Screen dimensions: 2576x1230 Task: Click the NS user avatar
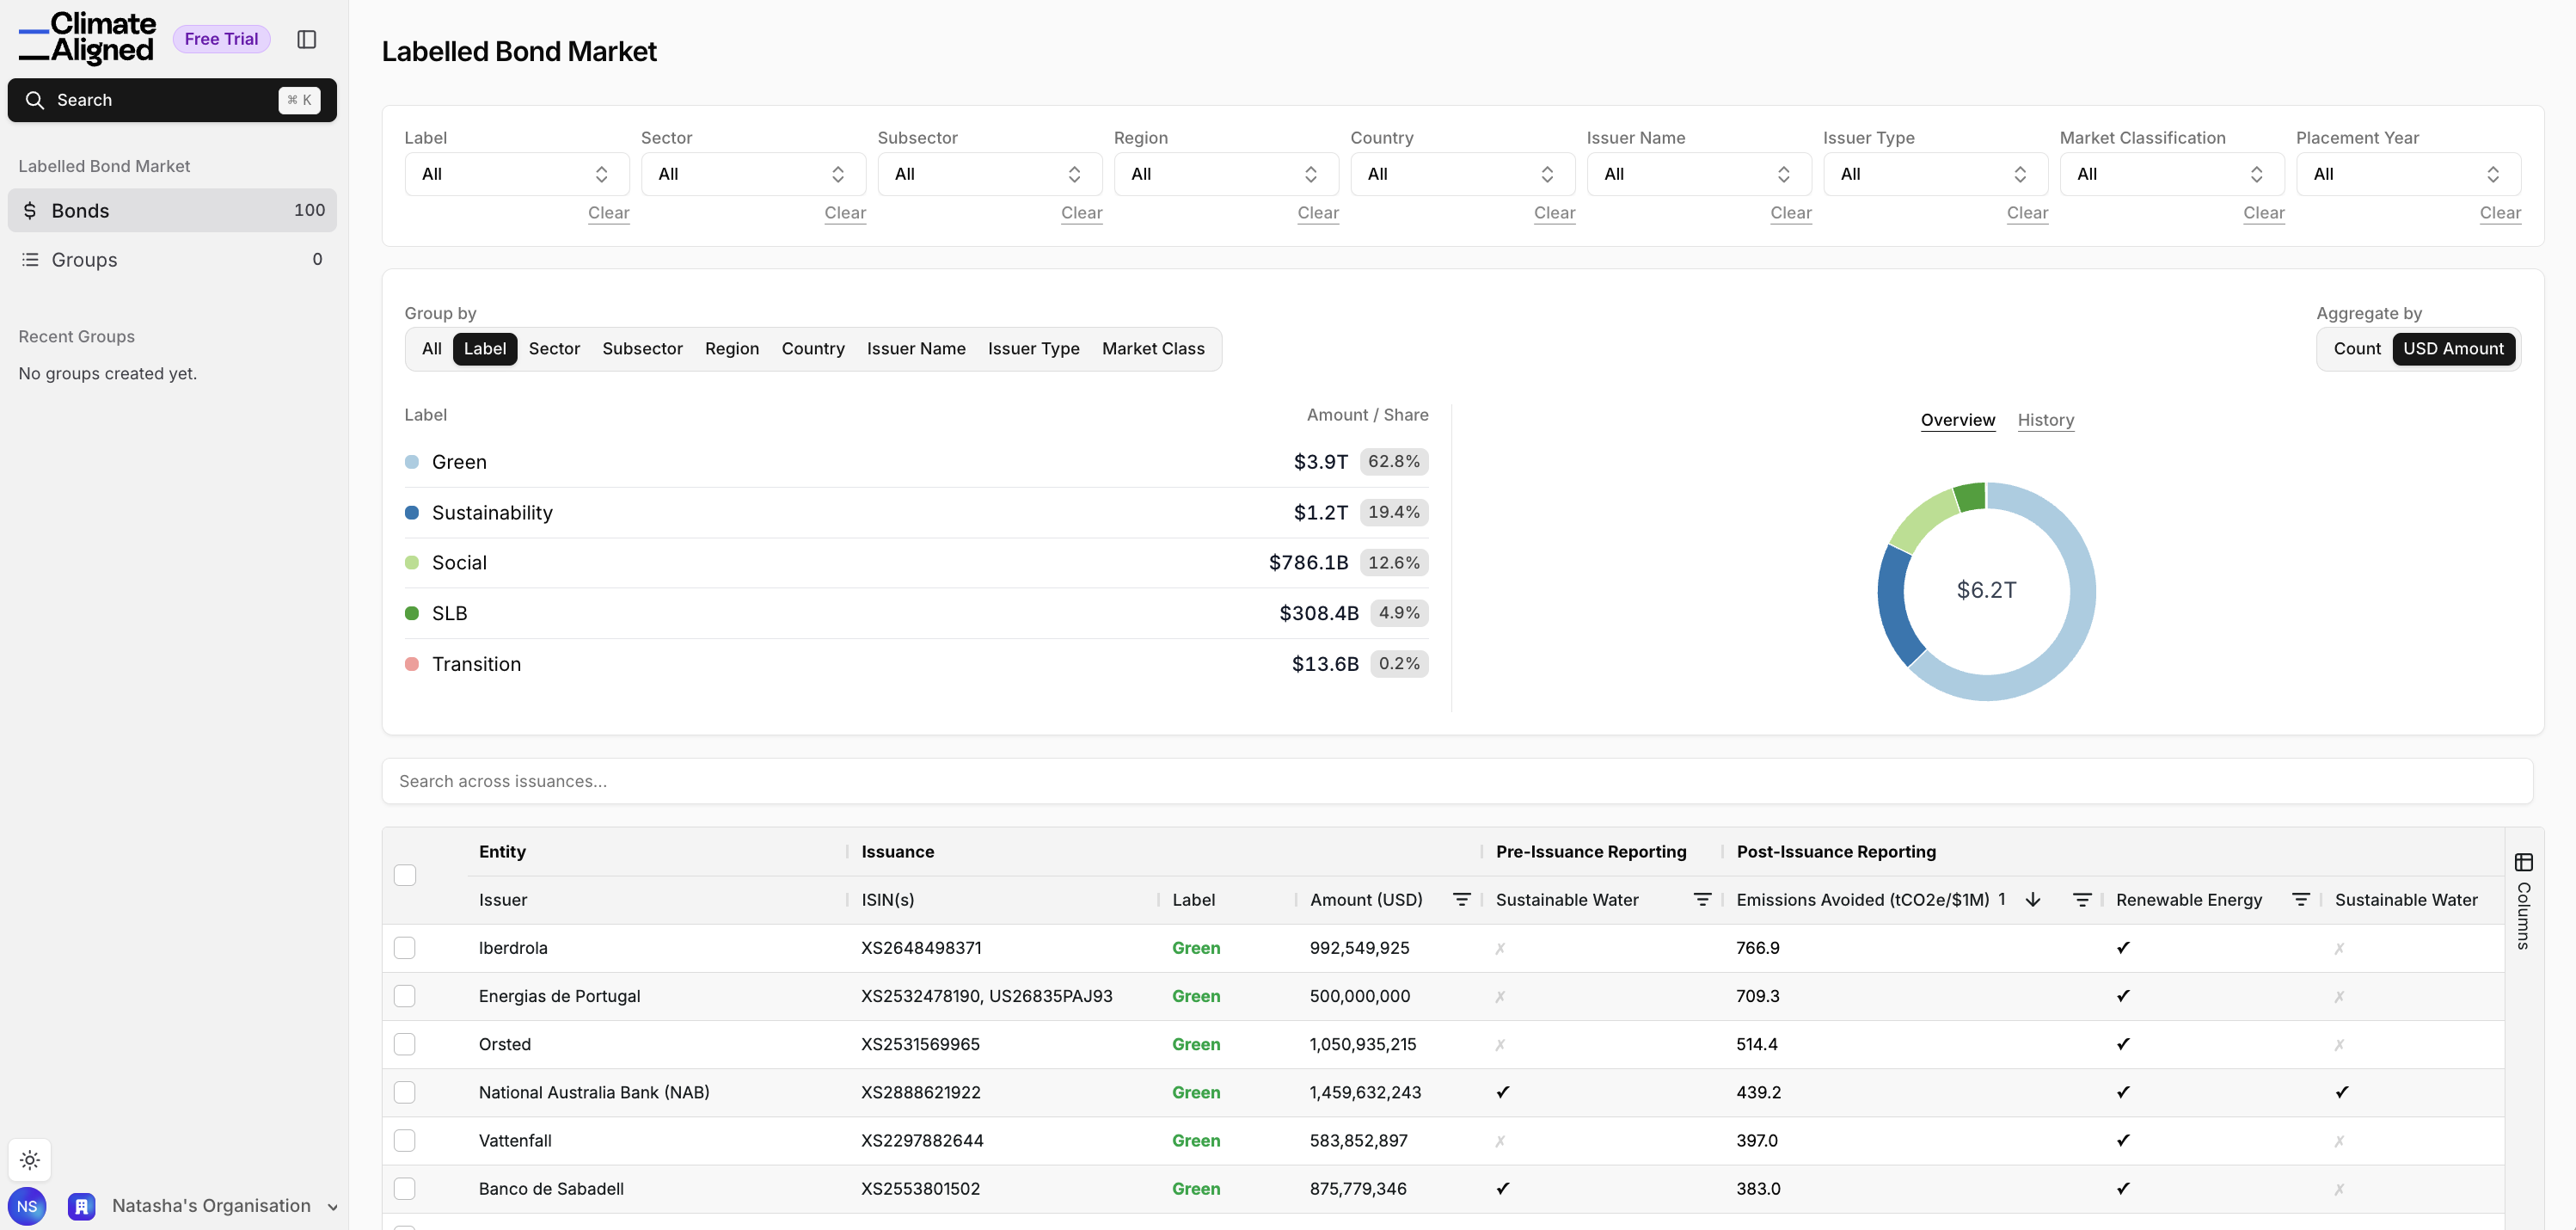coord(27,1206)
